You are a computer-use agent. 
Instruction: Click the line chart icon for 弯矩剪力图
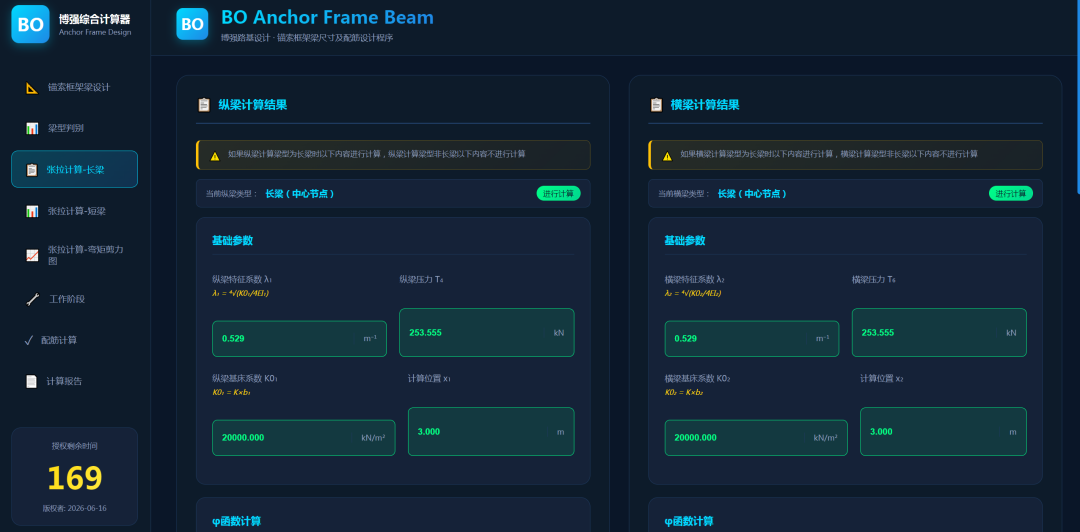(x=32, y=255)
